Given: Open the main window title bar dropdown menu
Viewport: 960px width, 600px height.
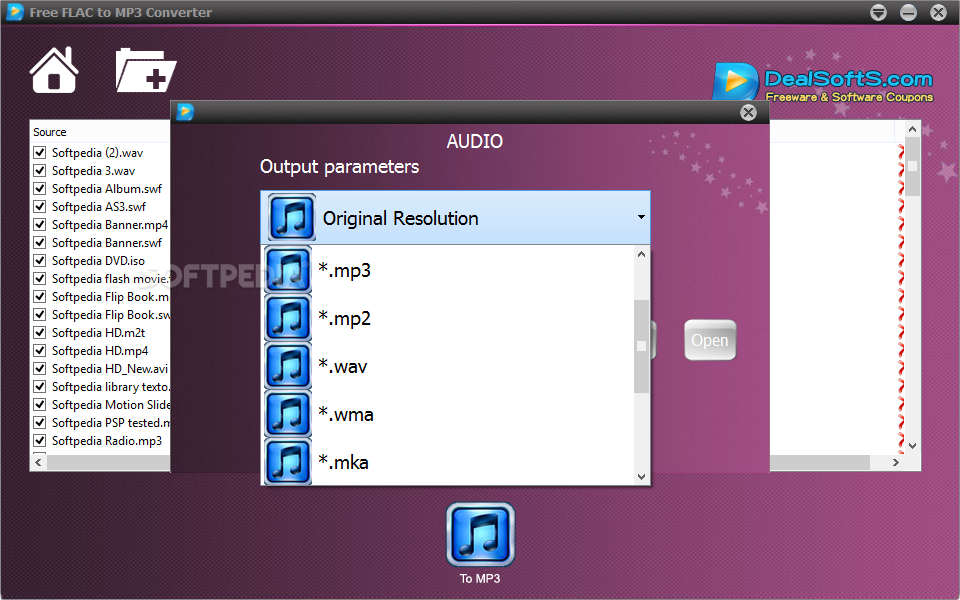Looking at the screenshot, I should pos(879,12).
